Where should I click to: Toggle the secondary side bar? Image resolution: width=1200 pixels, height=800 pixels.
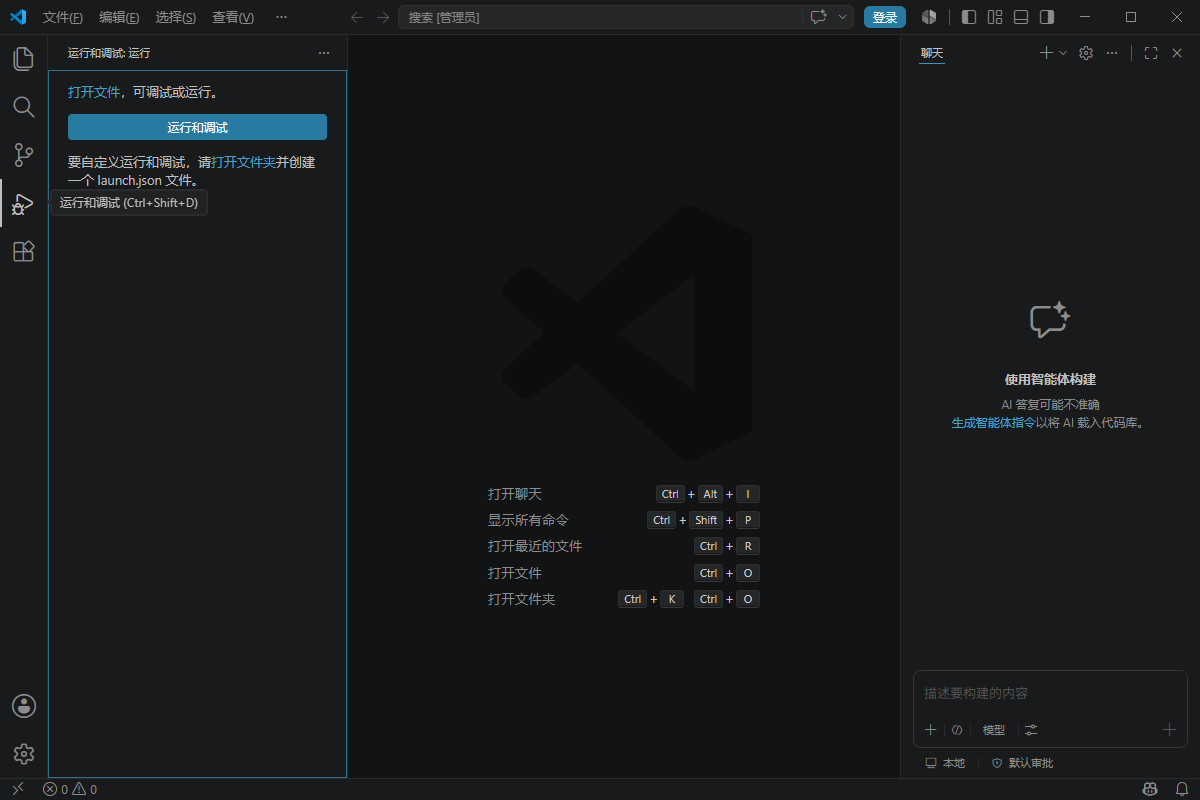pyautogui.click(x=1047, y=17)
